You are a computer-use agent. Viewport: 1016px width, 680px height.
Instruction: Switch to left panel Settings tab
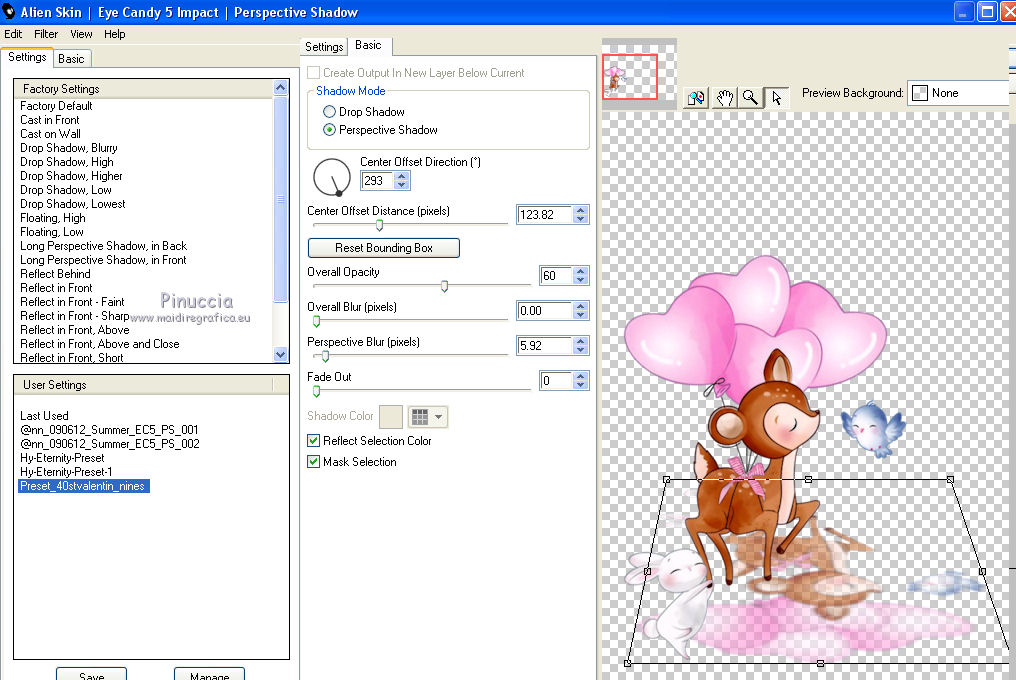point(27,57)
